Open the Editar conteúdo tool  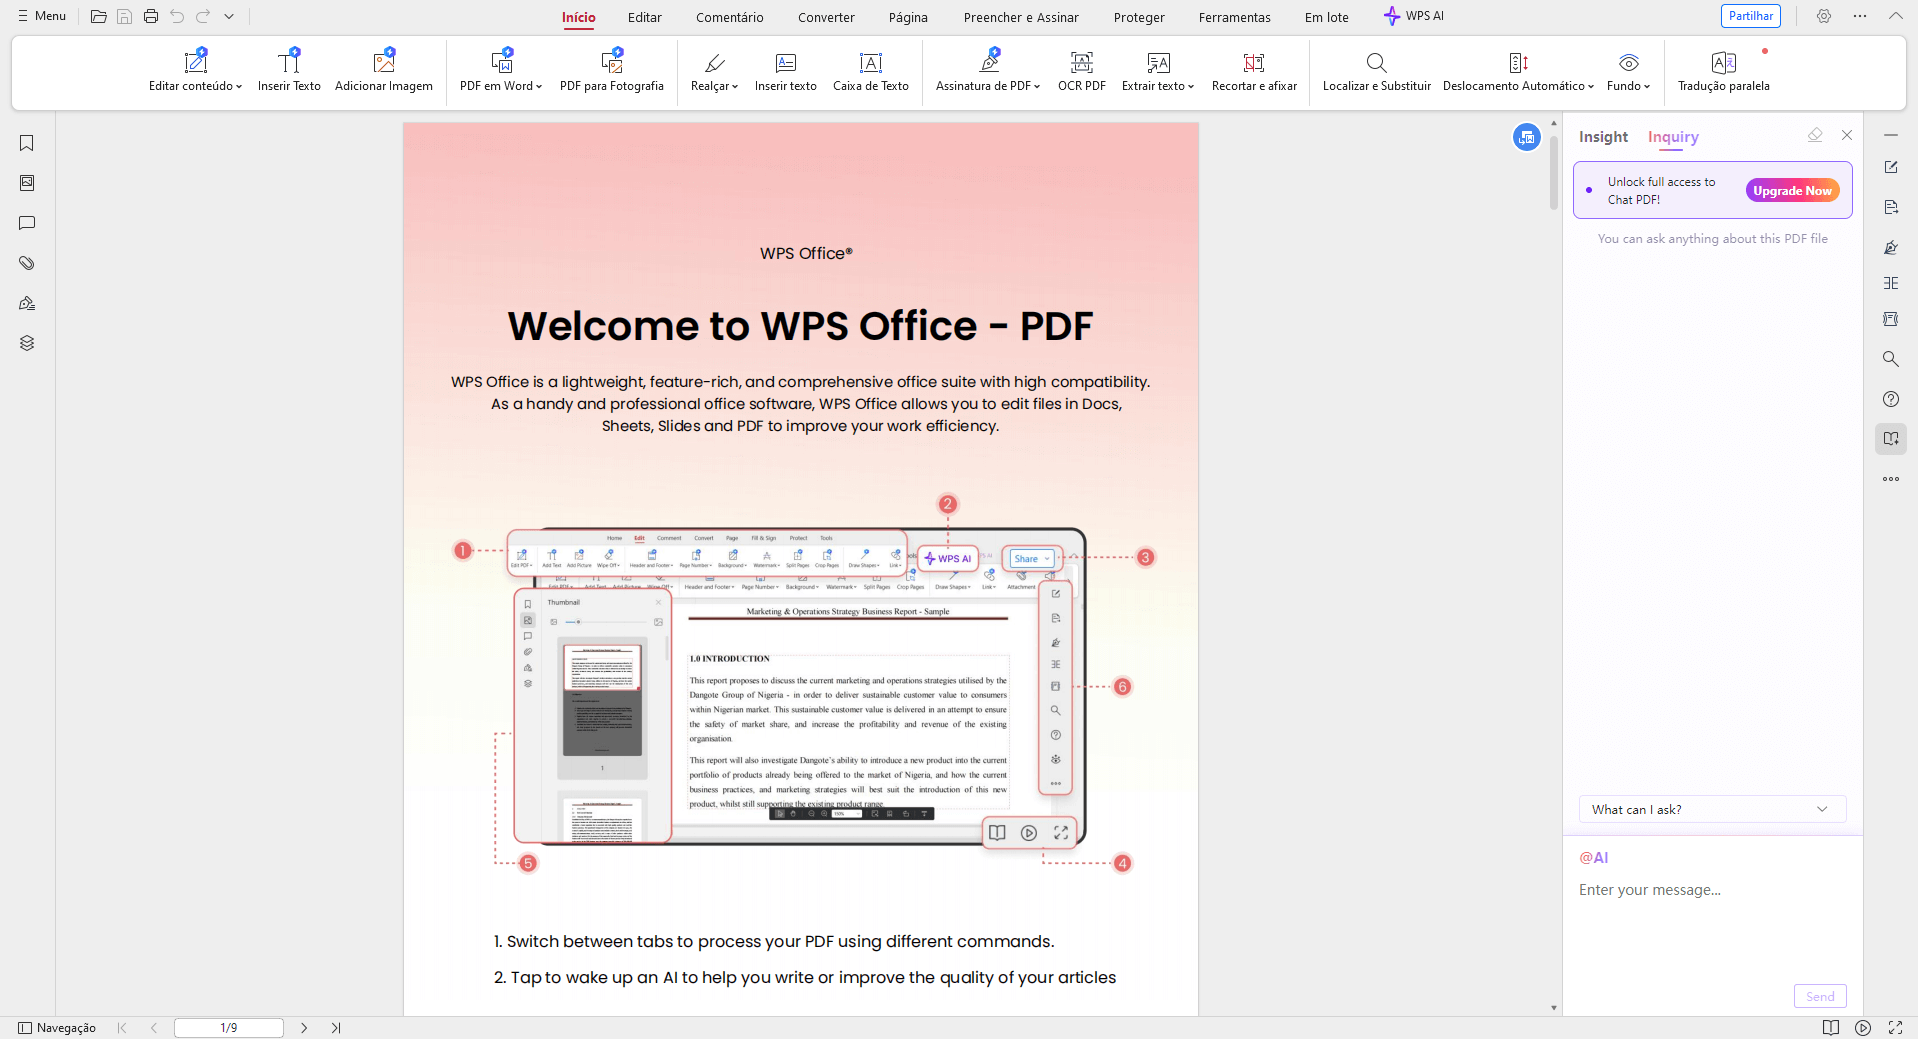pos(195,70)
